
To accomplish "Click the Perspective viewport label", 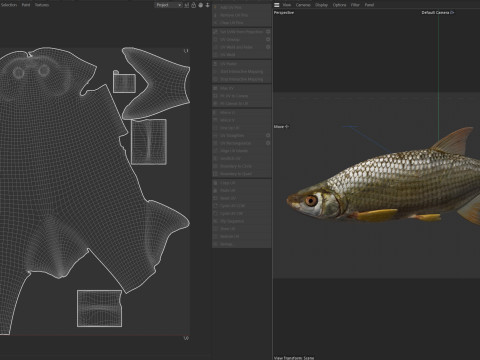I will pyautogui.click(x=284, y=12).
